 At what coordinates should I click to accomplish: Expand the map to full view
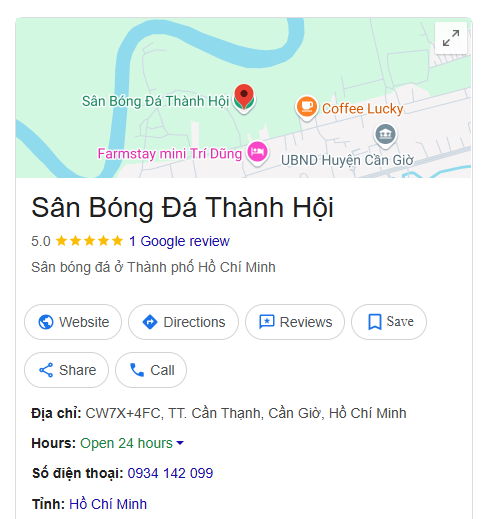451,38
